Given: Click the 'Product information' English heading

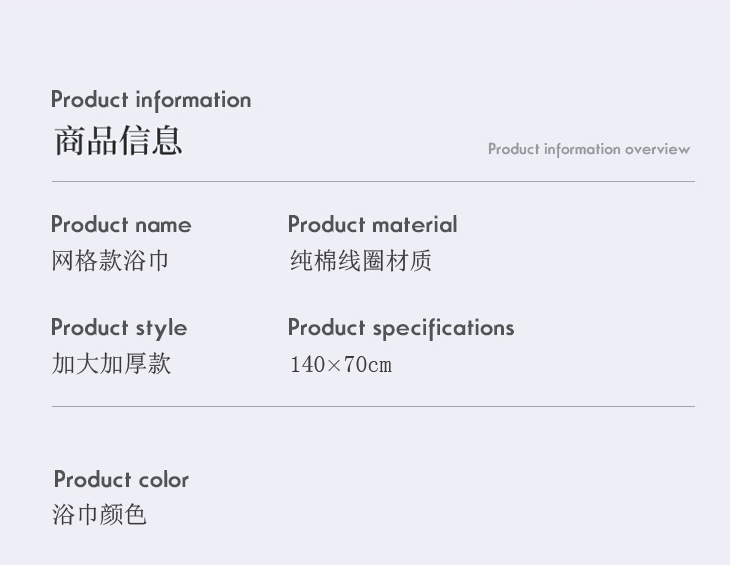Looking at the screenshot, I should click(x=151, y=100).
